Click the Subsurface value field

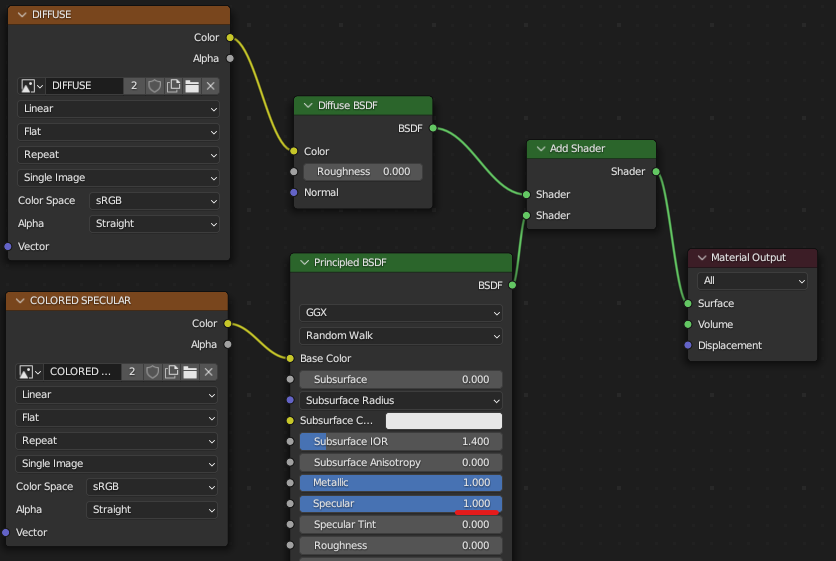401,379
